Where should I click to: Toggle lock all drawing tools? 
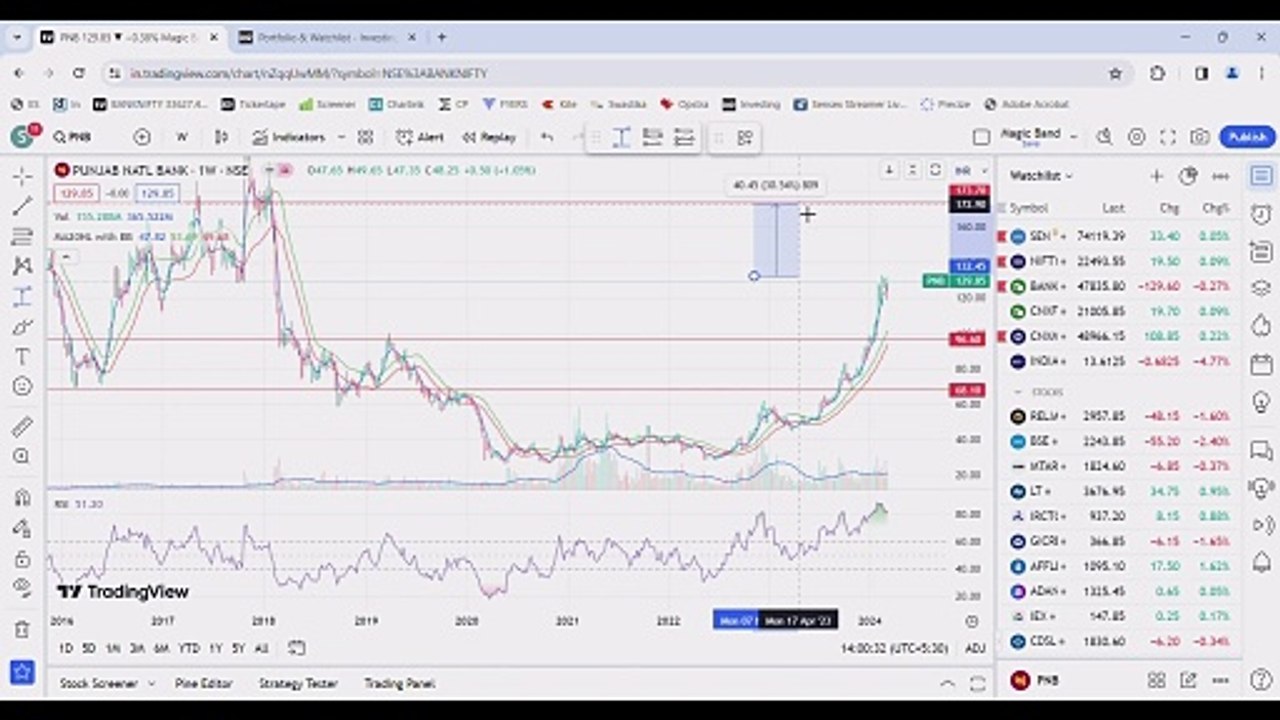pos(22,558)
